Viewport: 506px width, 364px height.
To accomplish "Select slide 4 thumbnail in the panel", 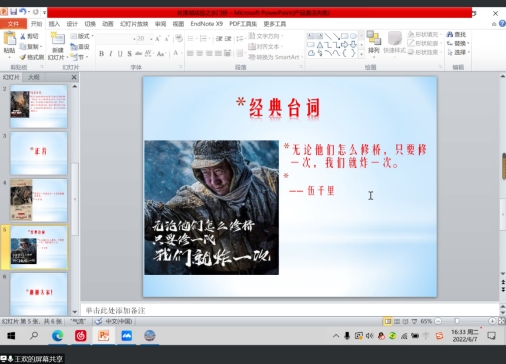I will click(39, 200).
